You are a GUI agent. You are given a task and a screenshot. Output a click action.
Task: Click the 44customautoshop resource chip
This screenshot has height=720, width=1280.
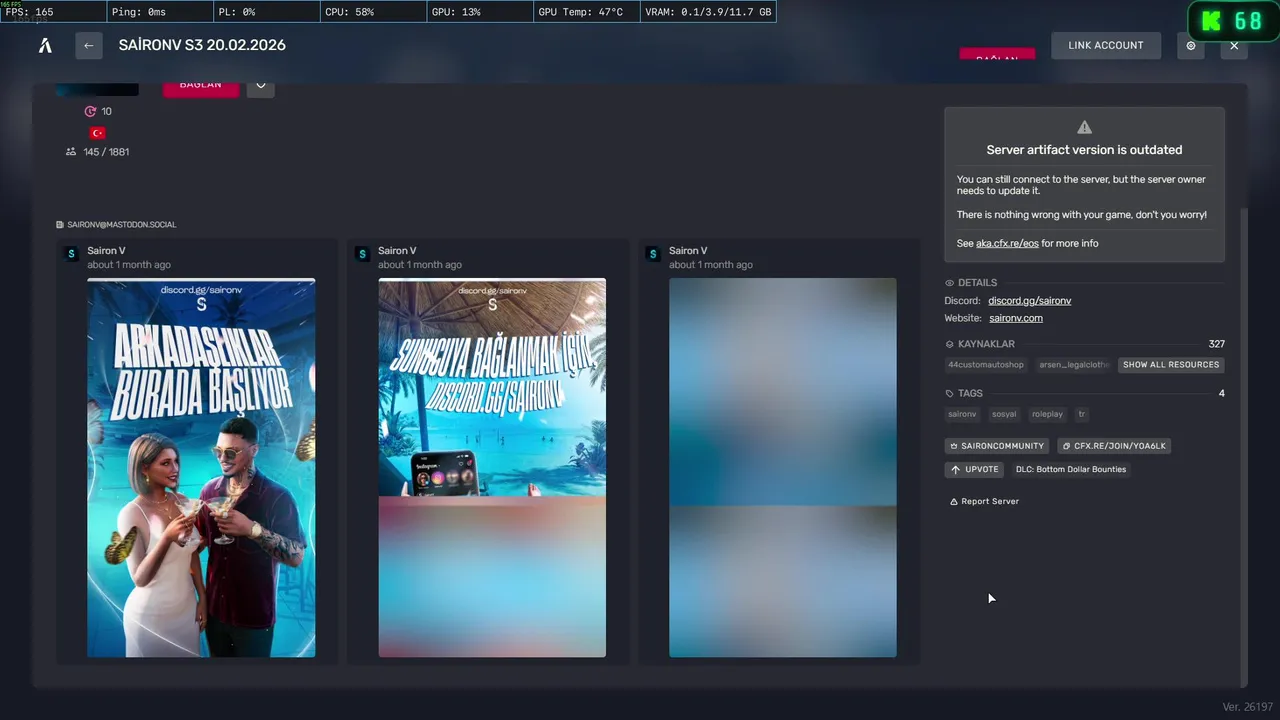(x=986, y=365)
